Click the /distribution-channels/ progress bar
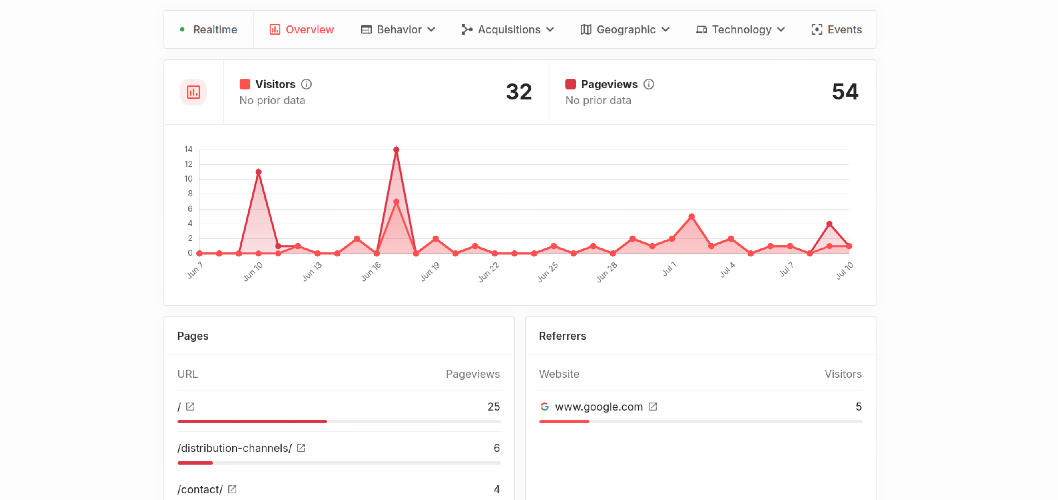Viewport: 1058px width, 500px height. coord(339,463)
